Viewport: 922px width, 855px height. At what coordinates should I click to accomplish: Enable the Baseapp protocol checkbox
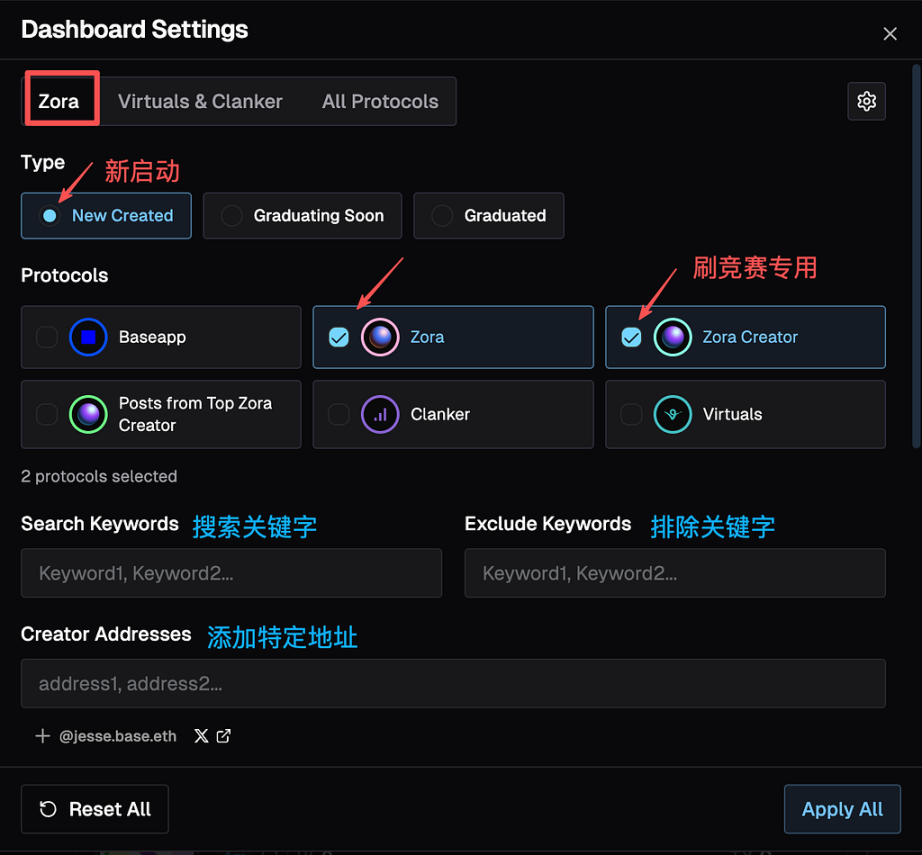tap(47, 338)
